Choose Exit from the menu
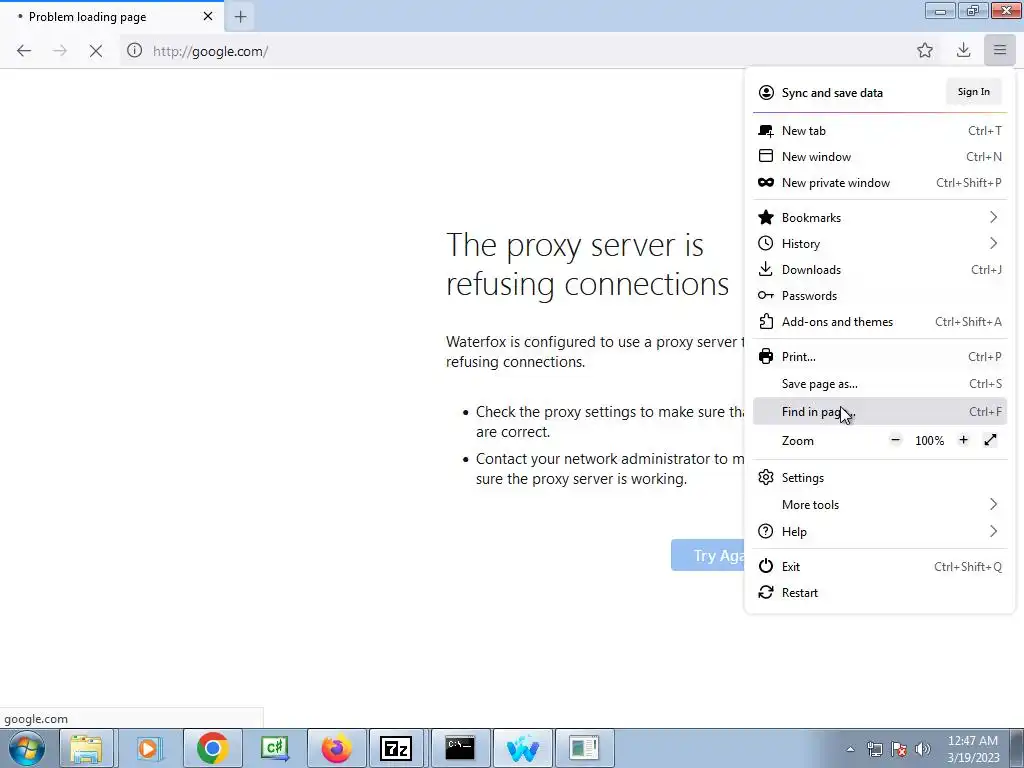The image size is (1024, 768). (880, 567)
